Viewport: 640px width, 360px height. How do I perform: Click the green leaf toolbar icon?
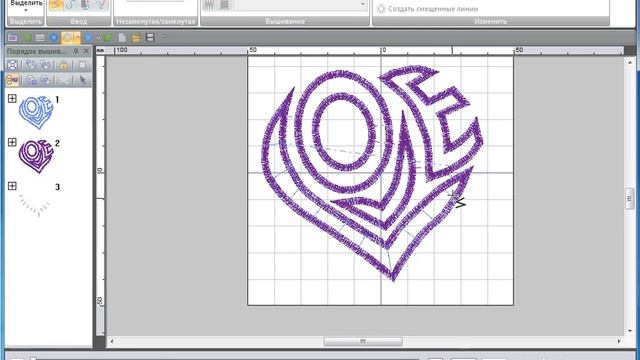(x=27, y=38)
